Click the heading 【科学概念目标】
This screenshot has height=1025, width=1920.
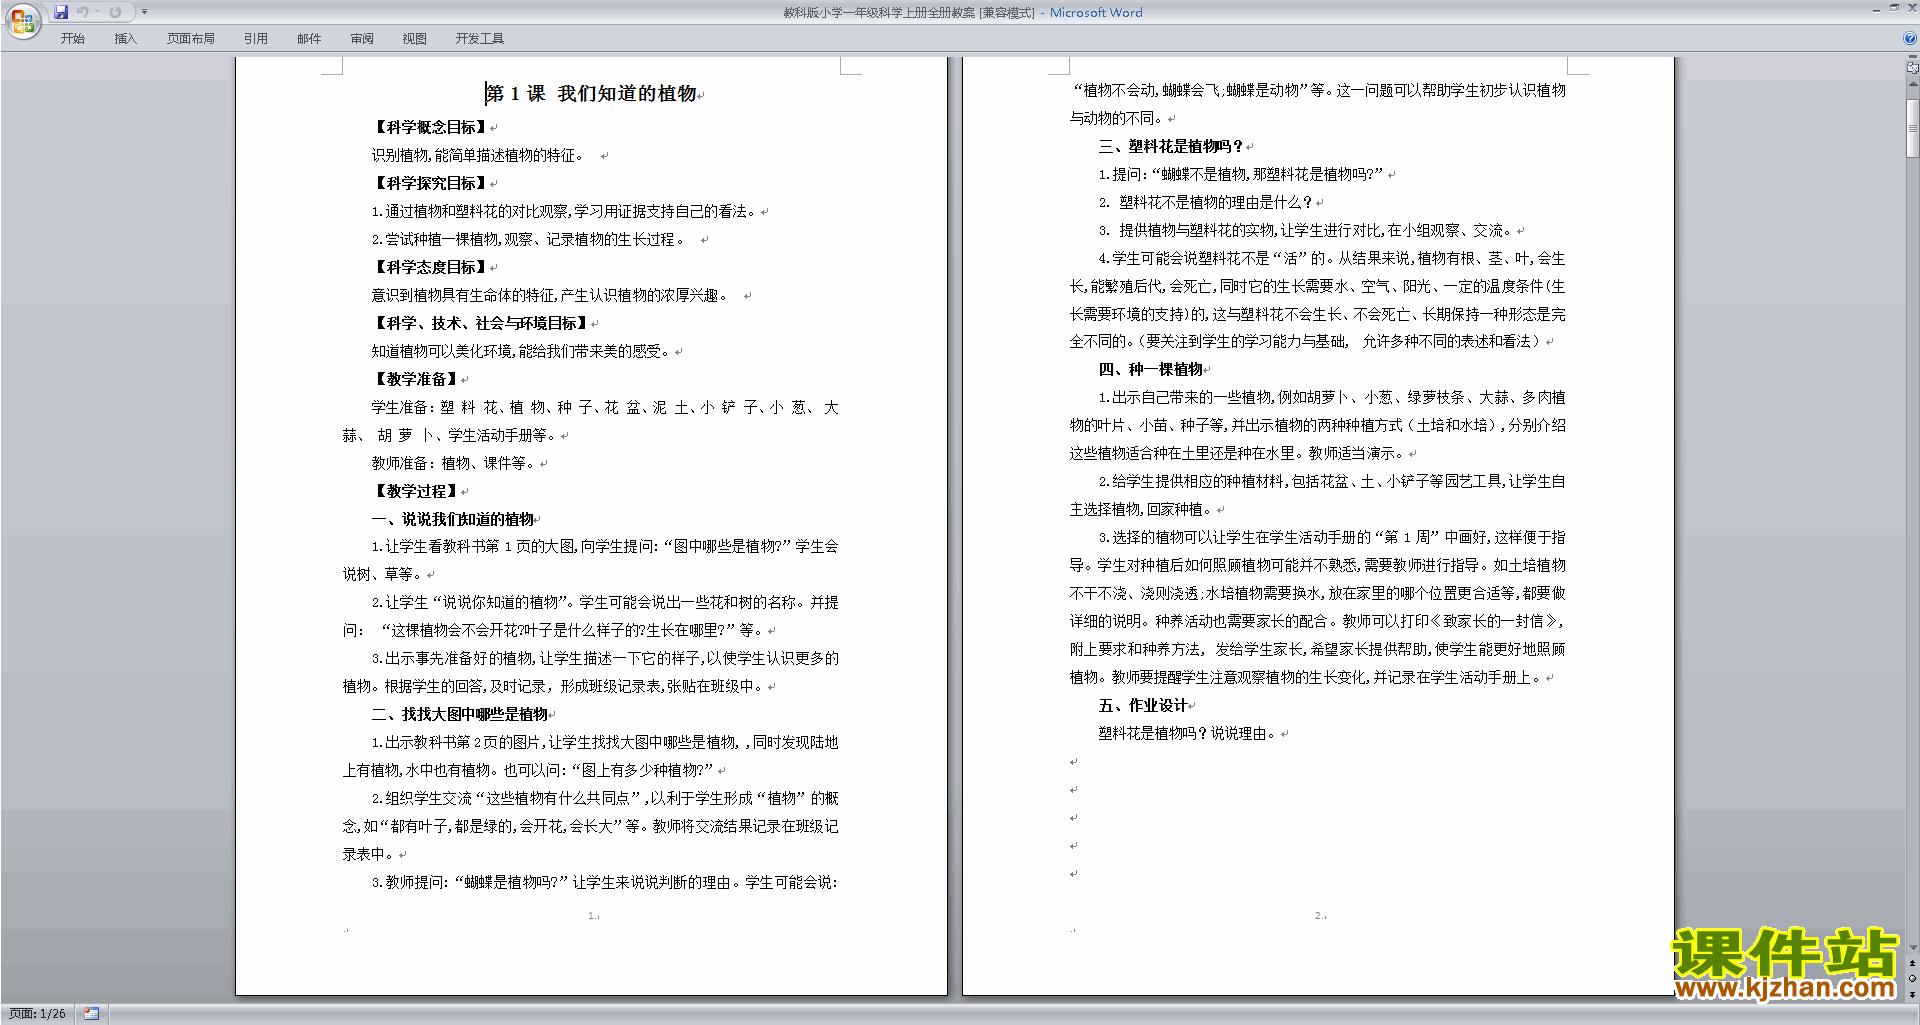(431, 127)
